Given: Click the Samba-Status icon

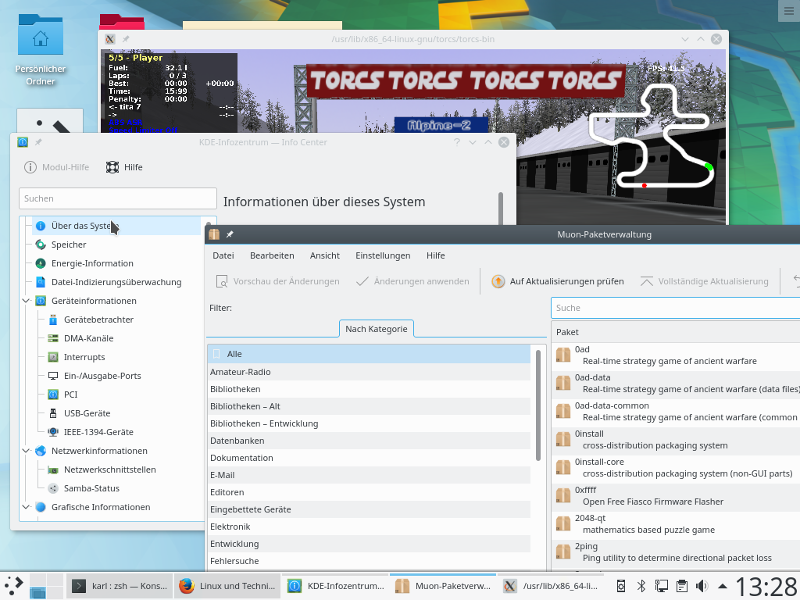Looking at the screenshot, I should 53,488.
